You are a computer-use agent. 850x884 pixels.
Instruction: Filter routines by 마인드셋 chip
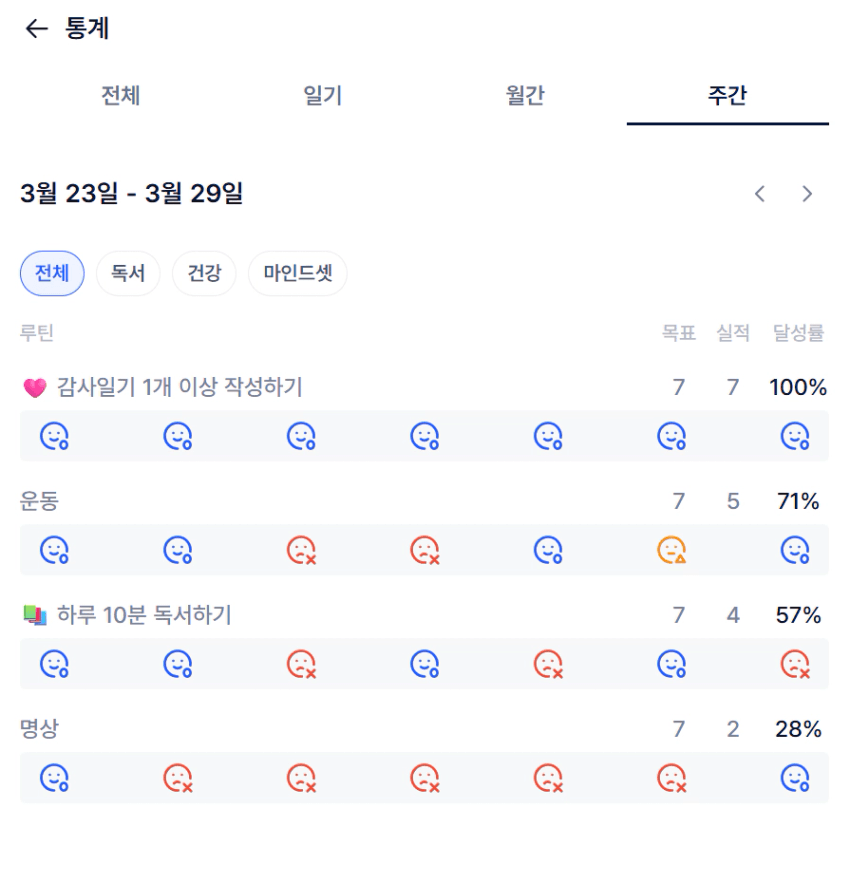pyautogui.click(x=297, y=274)
